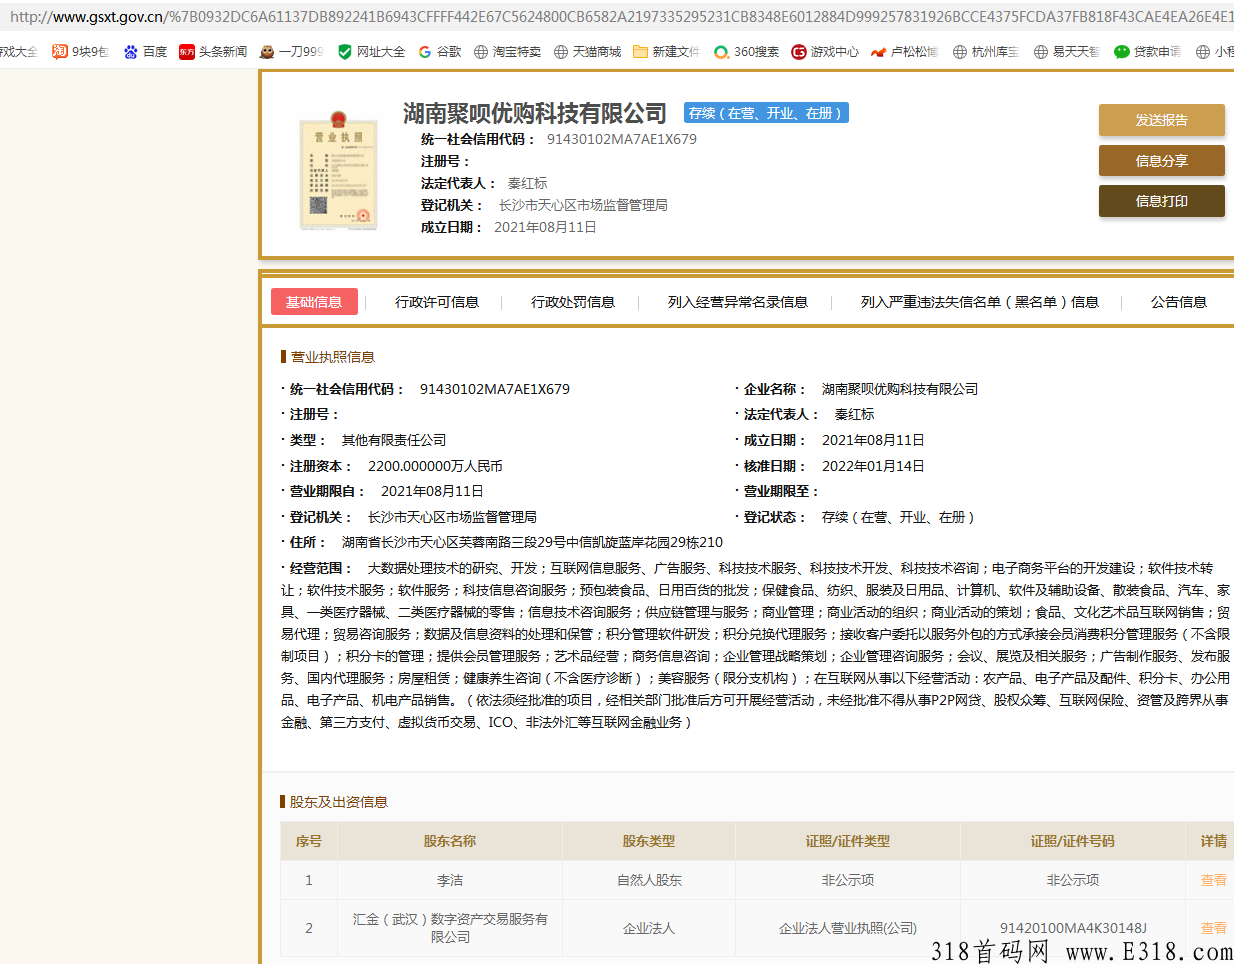Click the 信息打印 button
1234x964 pixels.
pos(1161,201)
